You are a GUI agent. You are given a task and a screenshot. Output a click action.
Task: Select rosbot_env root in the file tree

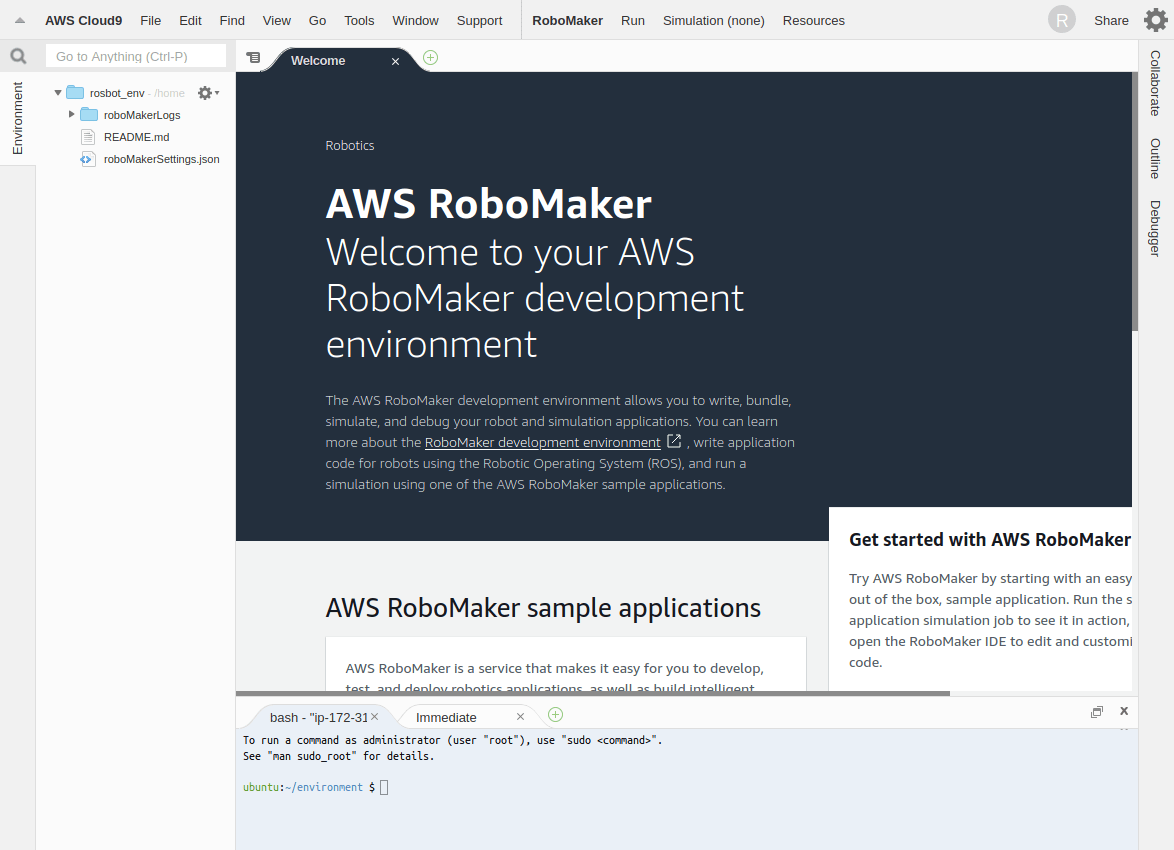click(117, 93)
